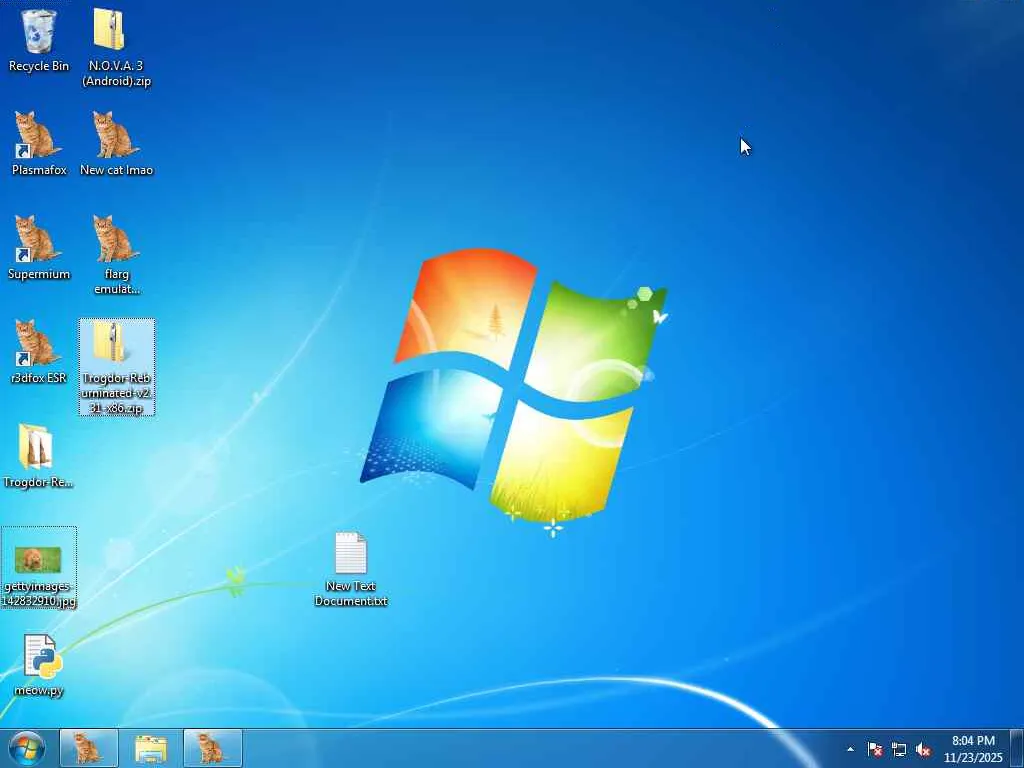Select the Trogdor-Re... folder icon
The width and height of the screenshot is (1024, 768).
coord(39,456)
